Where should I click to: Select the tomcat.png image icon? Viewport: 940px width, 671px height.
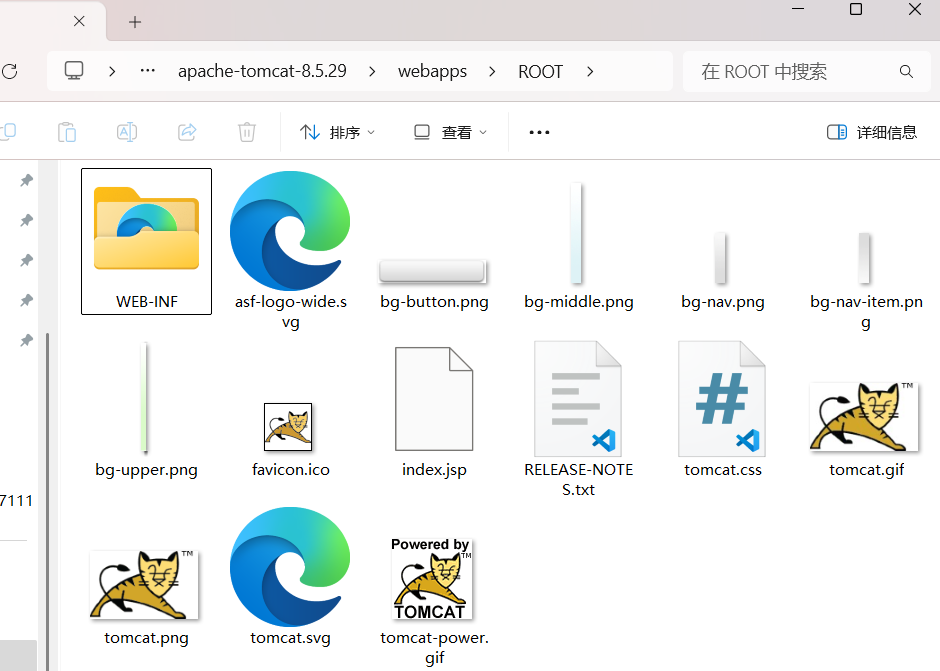pos(144,585)
